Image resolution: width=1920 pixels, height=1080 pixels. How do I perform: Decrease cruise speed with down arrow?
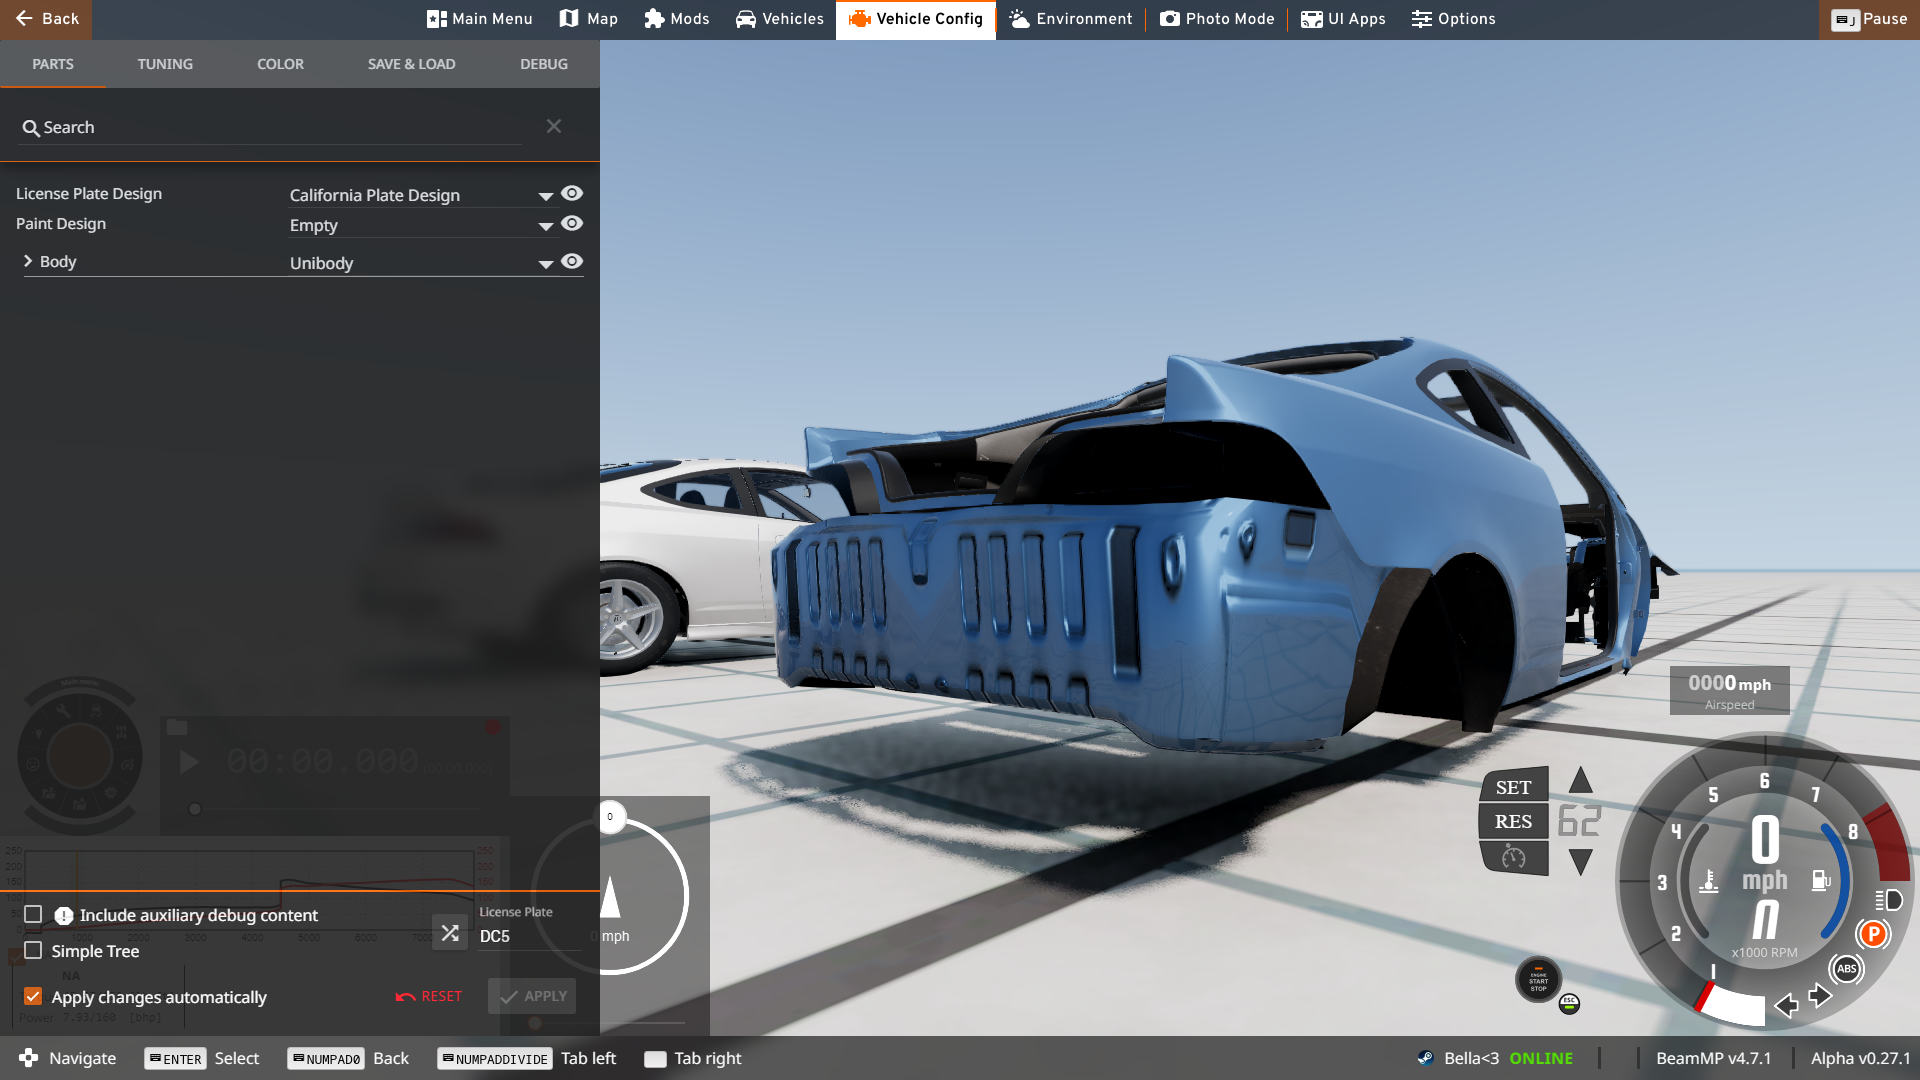pos(1580,861)
